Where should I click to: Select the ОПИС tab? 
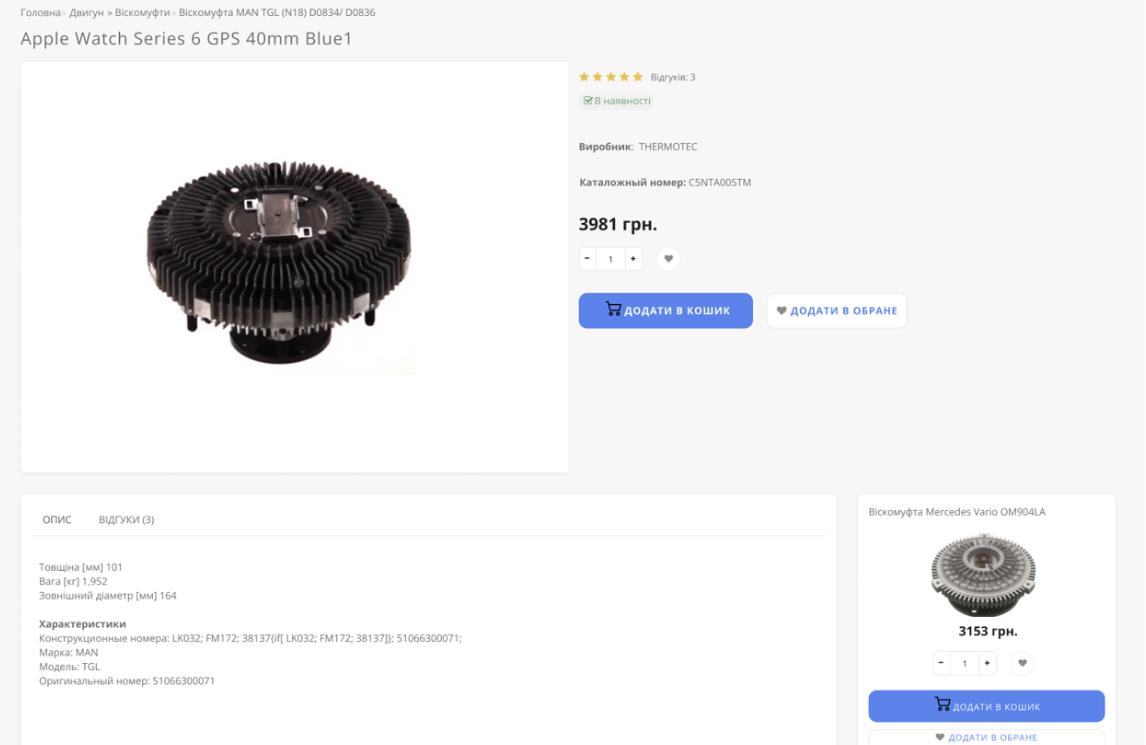pyautogui.click(x=57, y=520)
